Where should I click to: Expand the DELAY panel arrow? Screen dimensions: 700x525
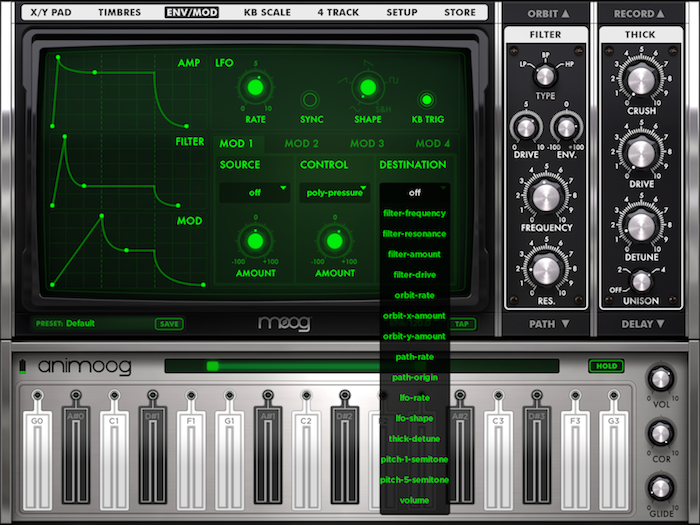click(661, 324)
